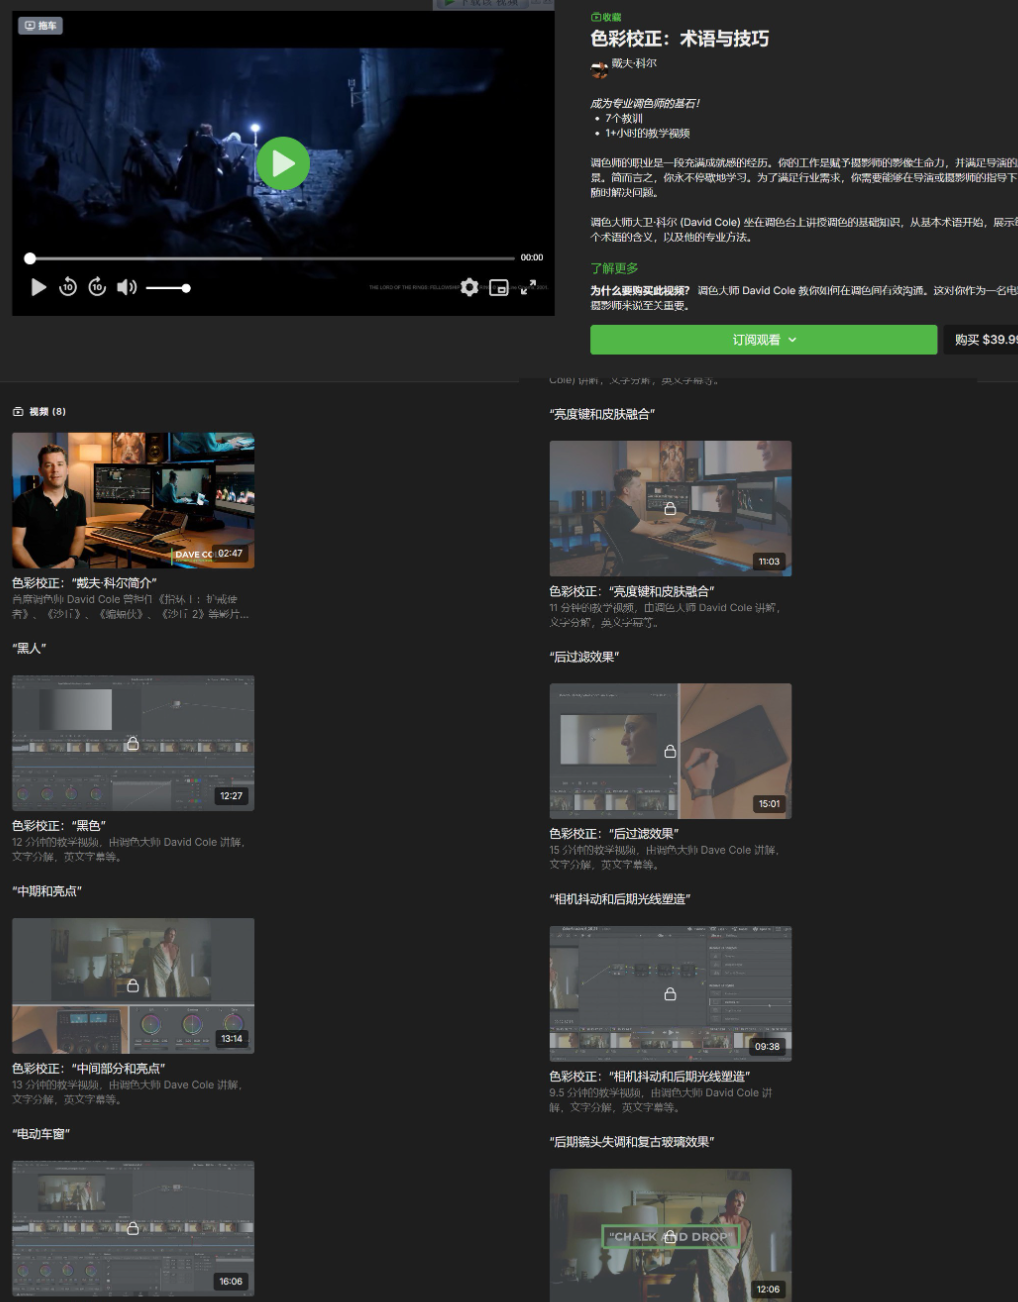Enable picture-in-picture mode
The image size is (1018, 1302).
click(x=499, y=288)
